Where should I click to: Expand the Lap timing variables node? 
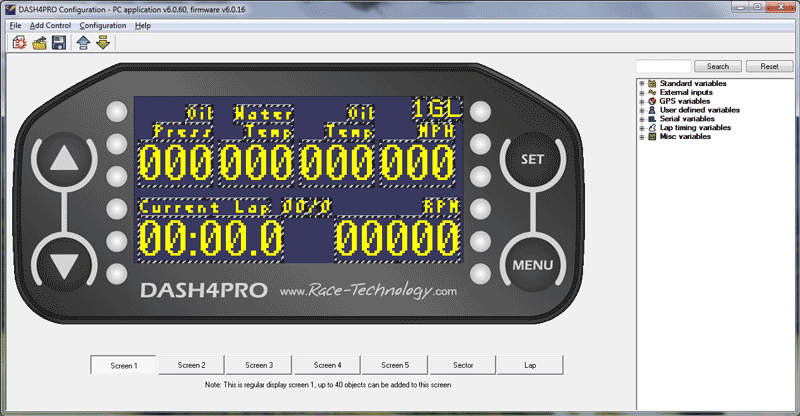pyautogui.click(x=641, y=128)
